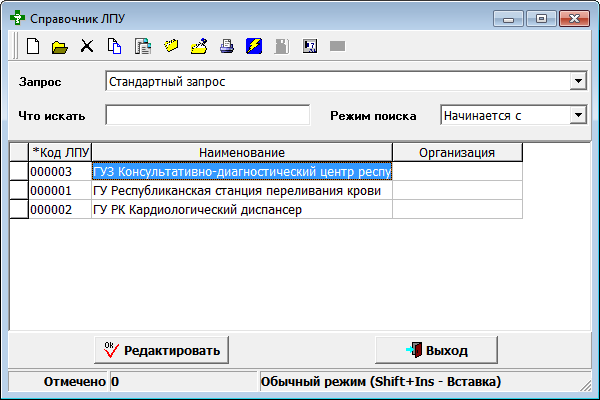This screenshot has height=400, width=600.
Task: Select the row marker for 000002
Action: tap(18, 210)
